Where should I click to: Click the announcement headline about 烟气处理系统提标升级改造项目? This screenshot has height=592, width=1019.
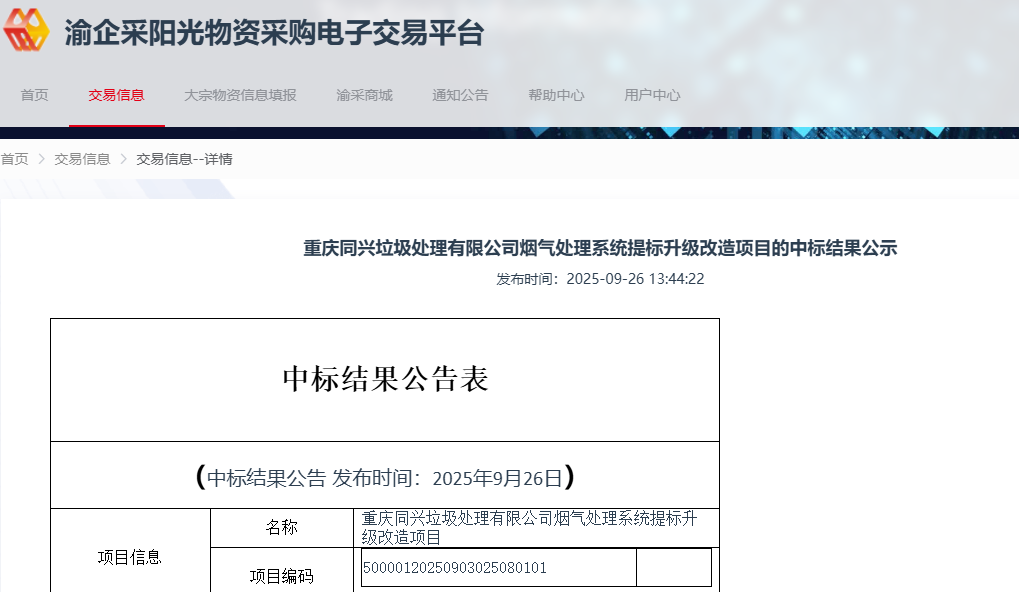tap(600, 248)
